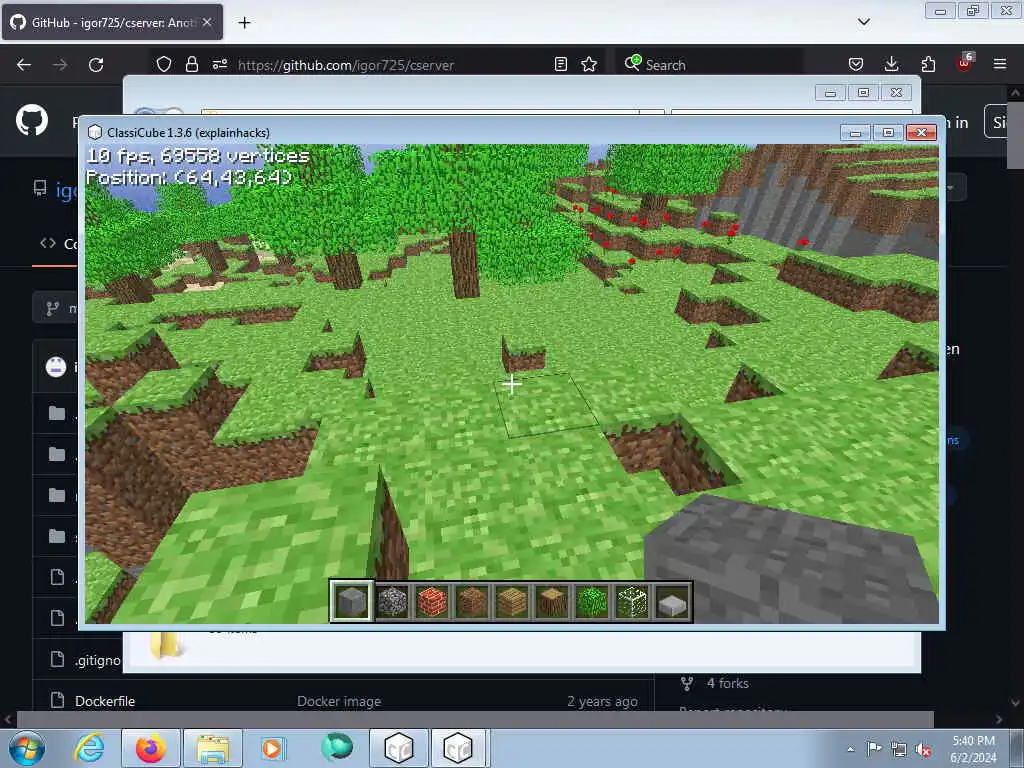Select the stone block in hotbar

coord(352,601)
